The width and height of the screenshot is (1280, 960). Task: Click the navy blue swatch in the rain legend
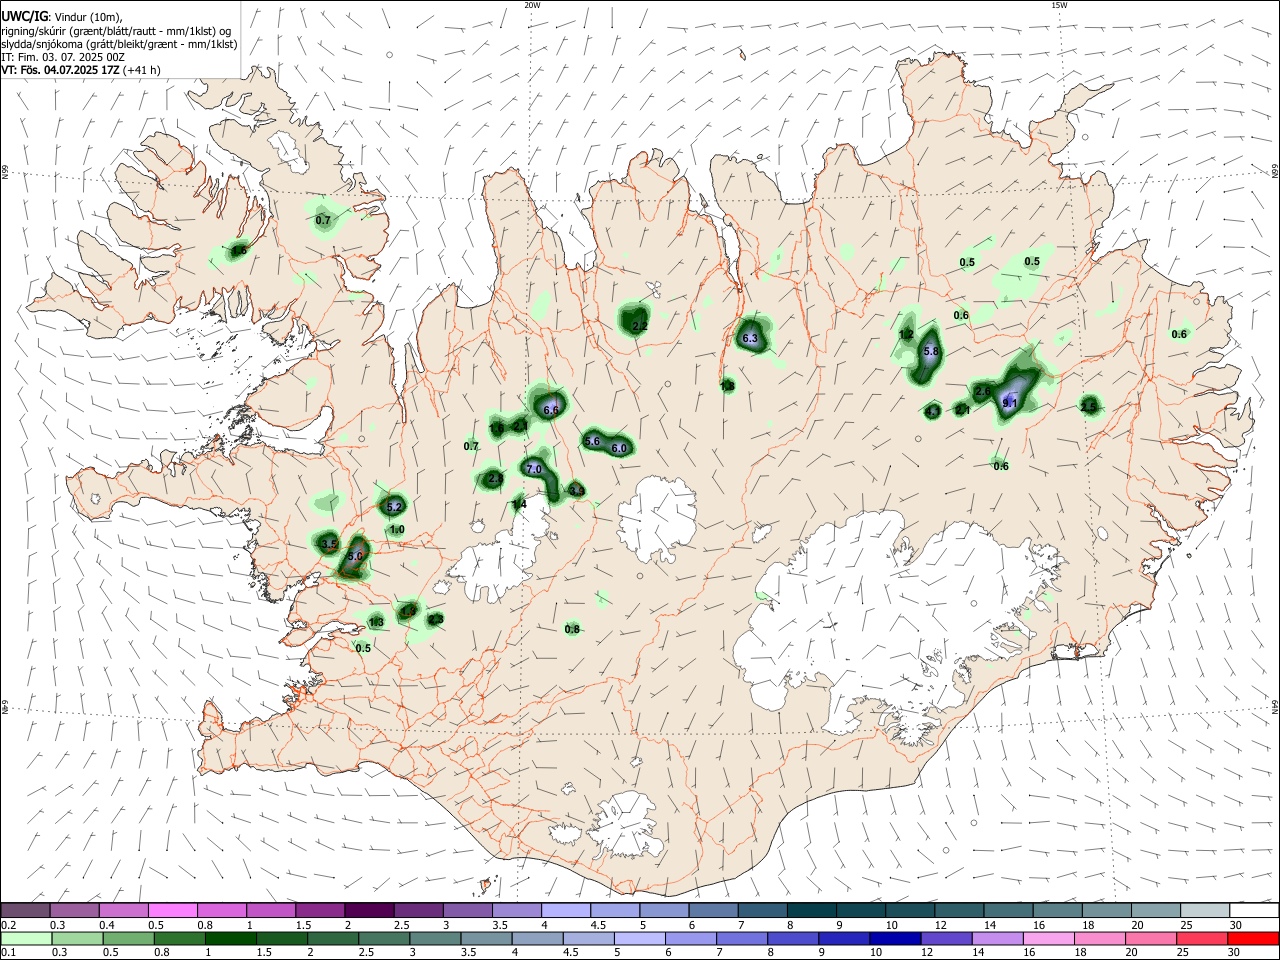(x=893, y=939)
